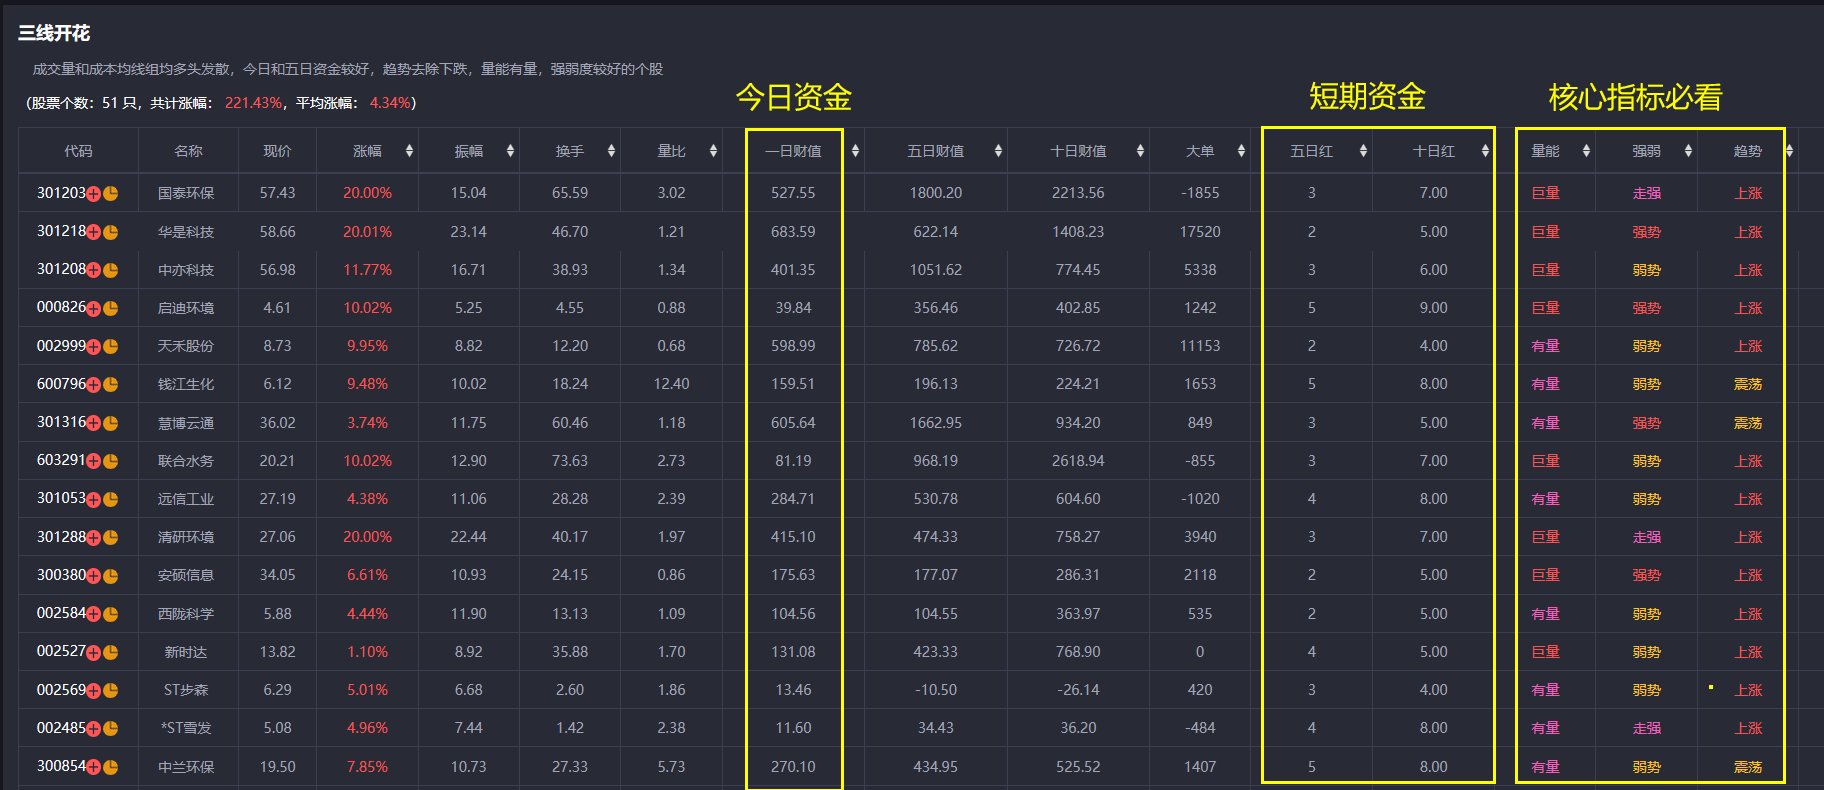1824x790 pixels.
Task: Click the stock name 远信工业
Action: 186,499
